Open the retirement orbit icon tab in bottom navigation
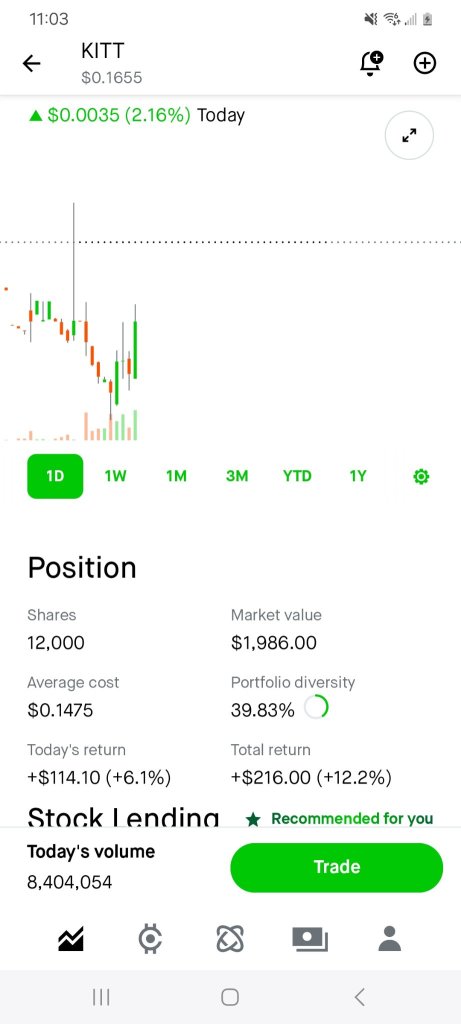461x1024 pixels. tap(230, 939)
